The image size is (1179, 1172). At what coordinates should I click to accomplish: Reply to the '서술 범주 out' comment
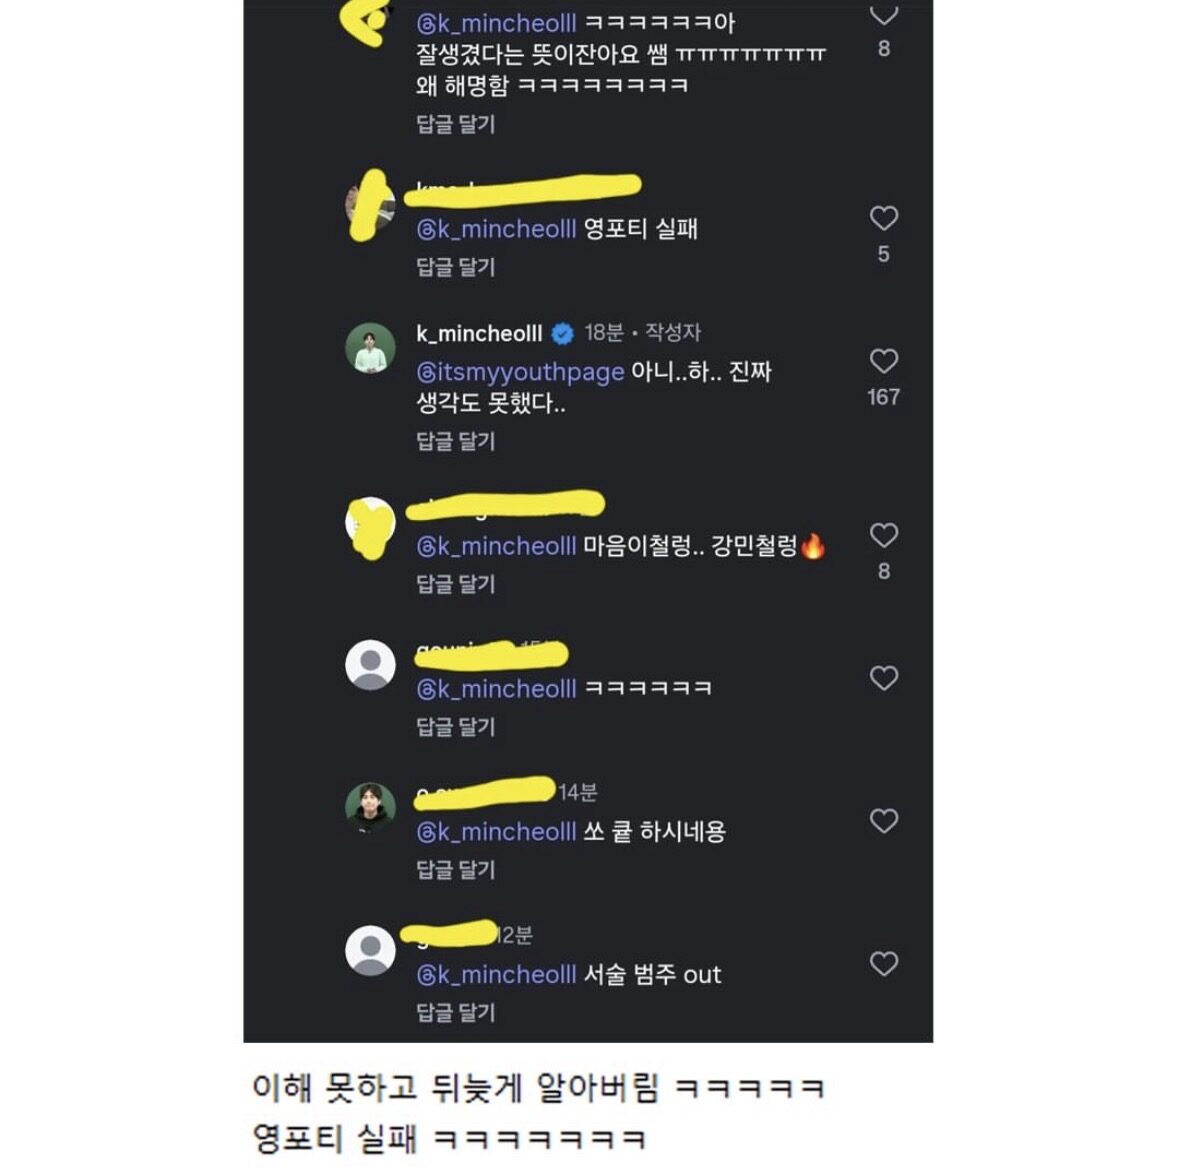456,1013
